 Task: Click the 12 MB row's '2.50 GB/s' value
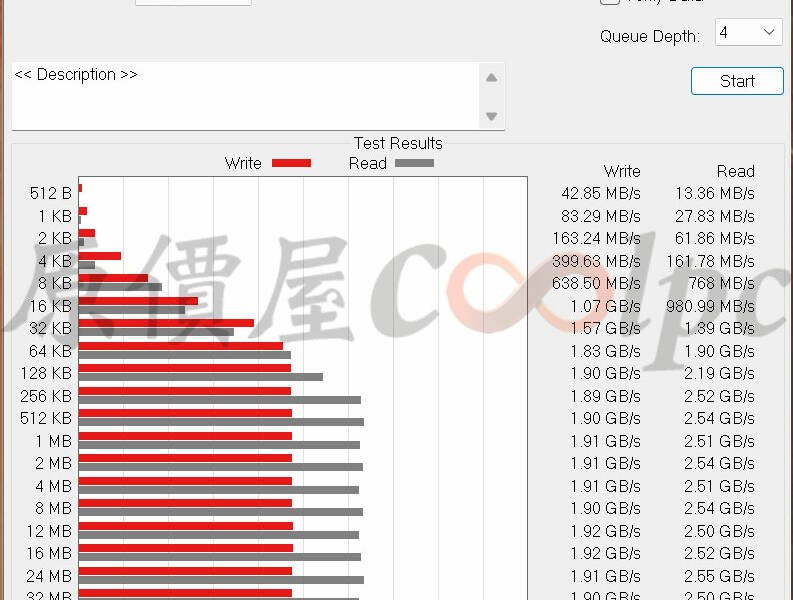(x=719, y=531)
